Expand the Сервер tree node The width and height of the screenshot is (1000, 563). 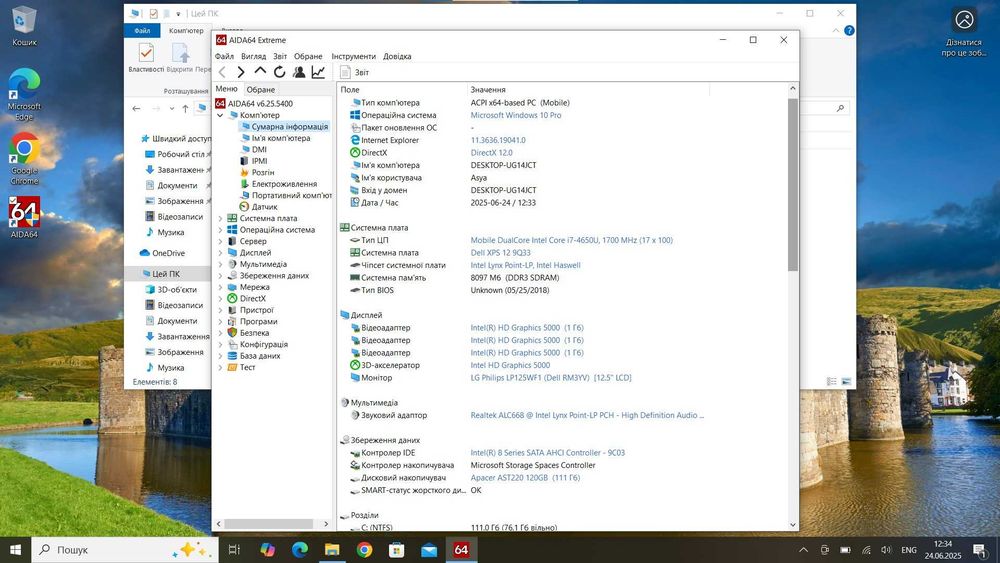click(220, 241)
